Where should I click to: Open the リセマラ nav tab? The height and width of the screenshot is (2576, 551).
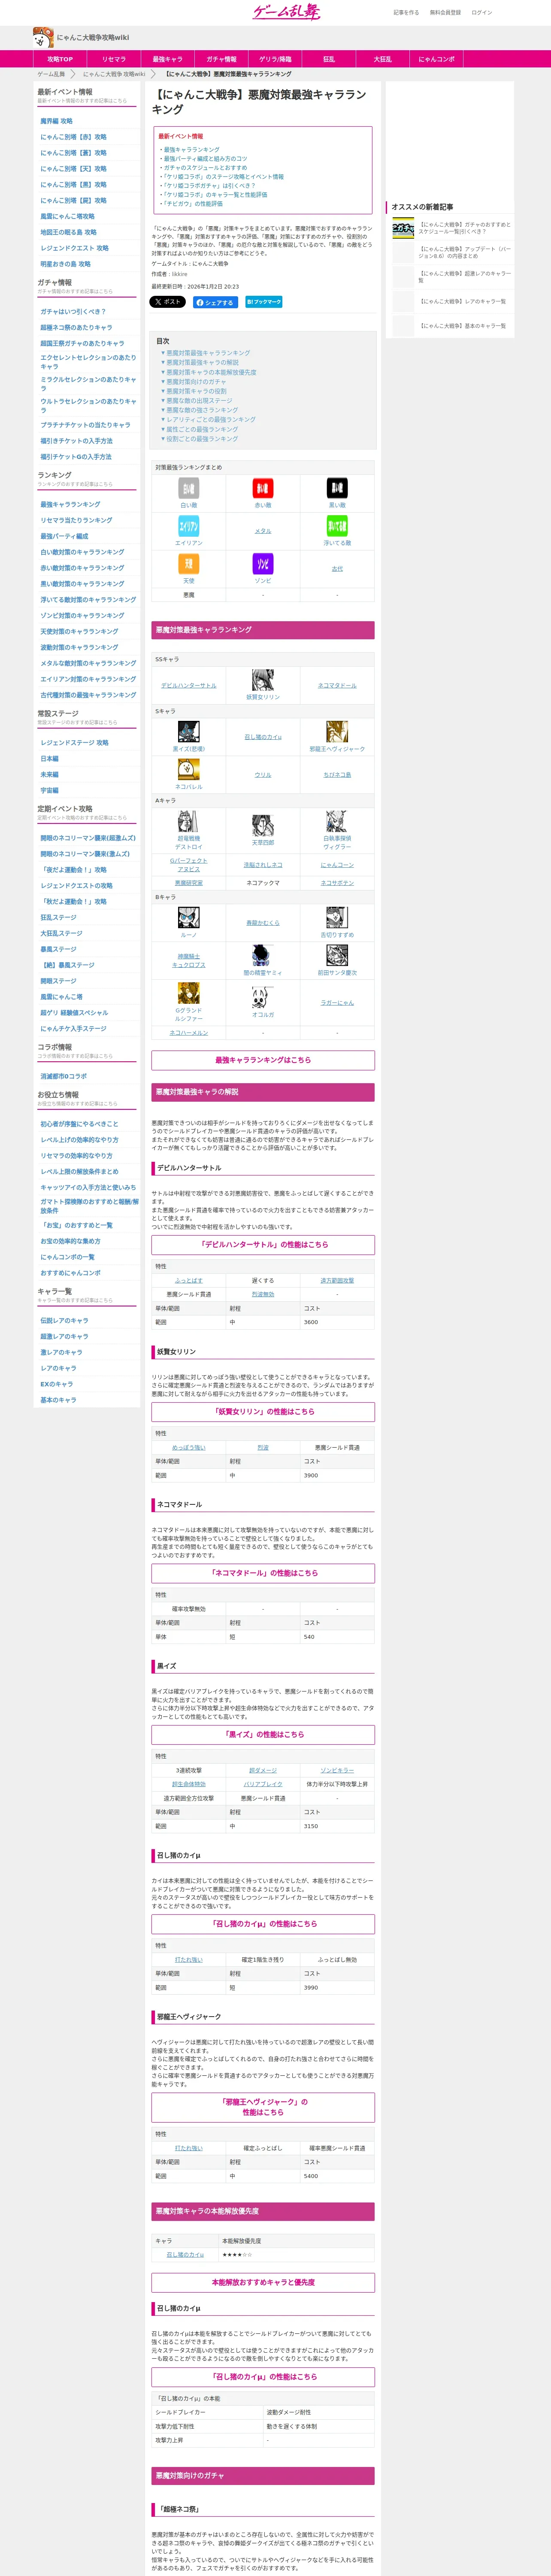tap(114, 59)
